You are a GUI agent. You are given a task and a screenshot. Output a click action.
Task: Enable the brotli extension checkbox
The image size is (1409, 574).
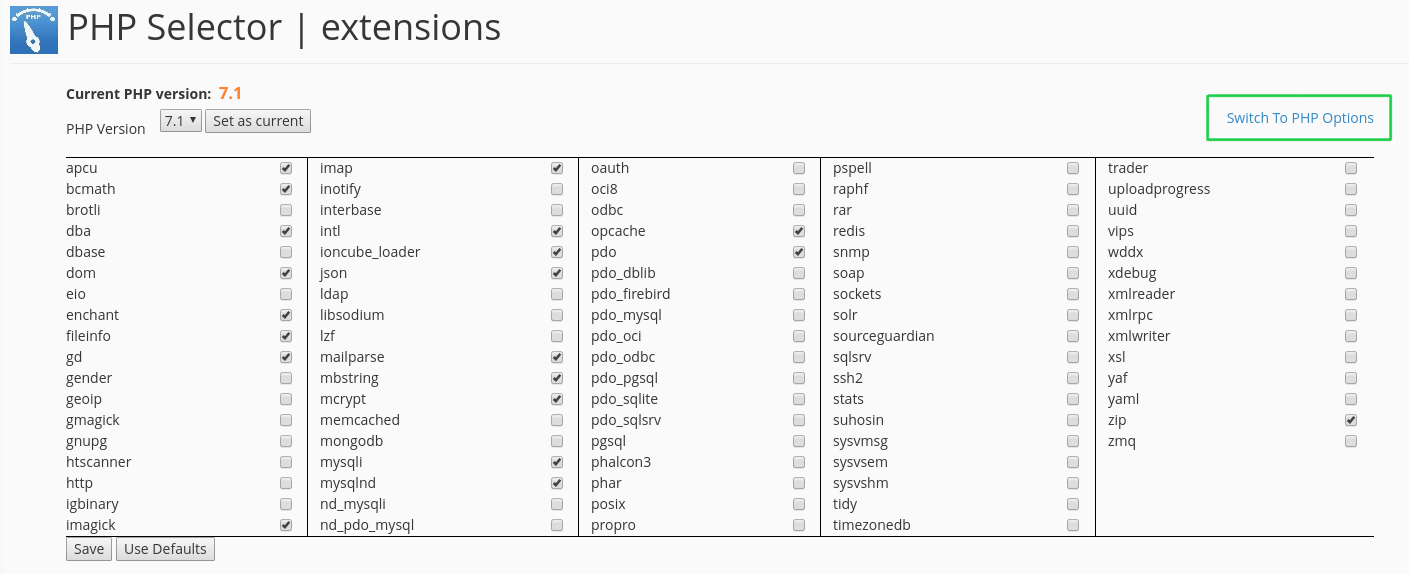pyautogui.click(x=286, y=210)
